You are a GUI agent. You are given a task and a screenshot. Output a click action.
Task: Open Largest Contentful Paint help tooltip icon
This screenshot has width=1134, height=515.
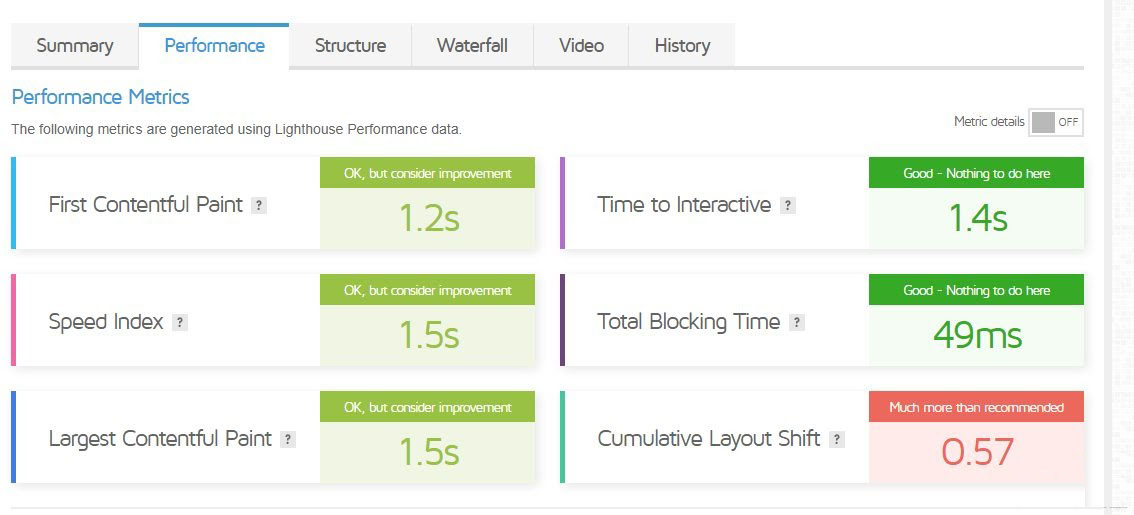pos(288,439)
